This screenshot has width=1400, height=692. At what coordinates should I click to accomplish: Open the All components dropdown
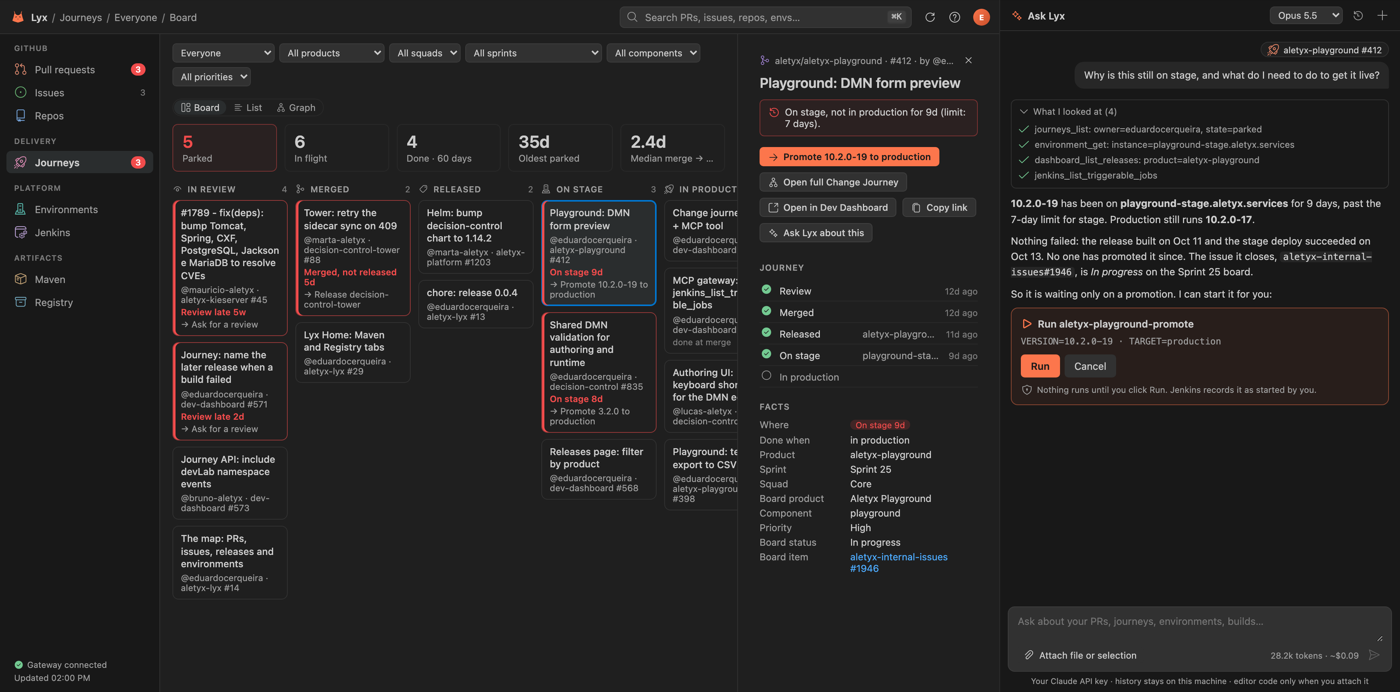(654, 53)
